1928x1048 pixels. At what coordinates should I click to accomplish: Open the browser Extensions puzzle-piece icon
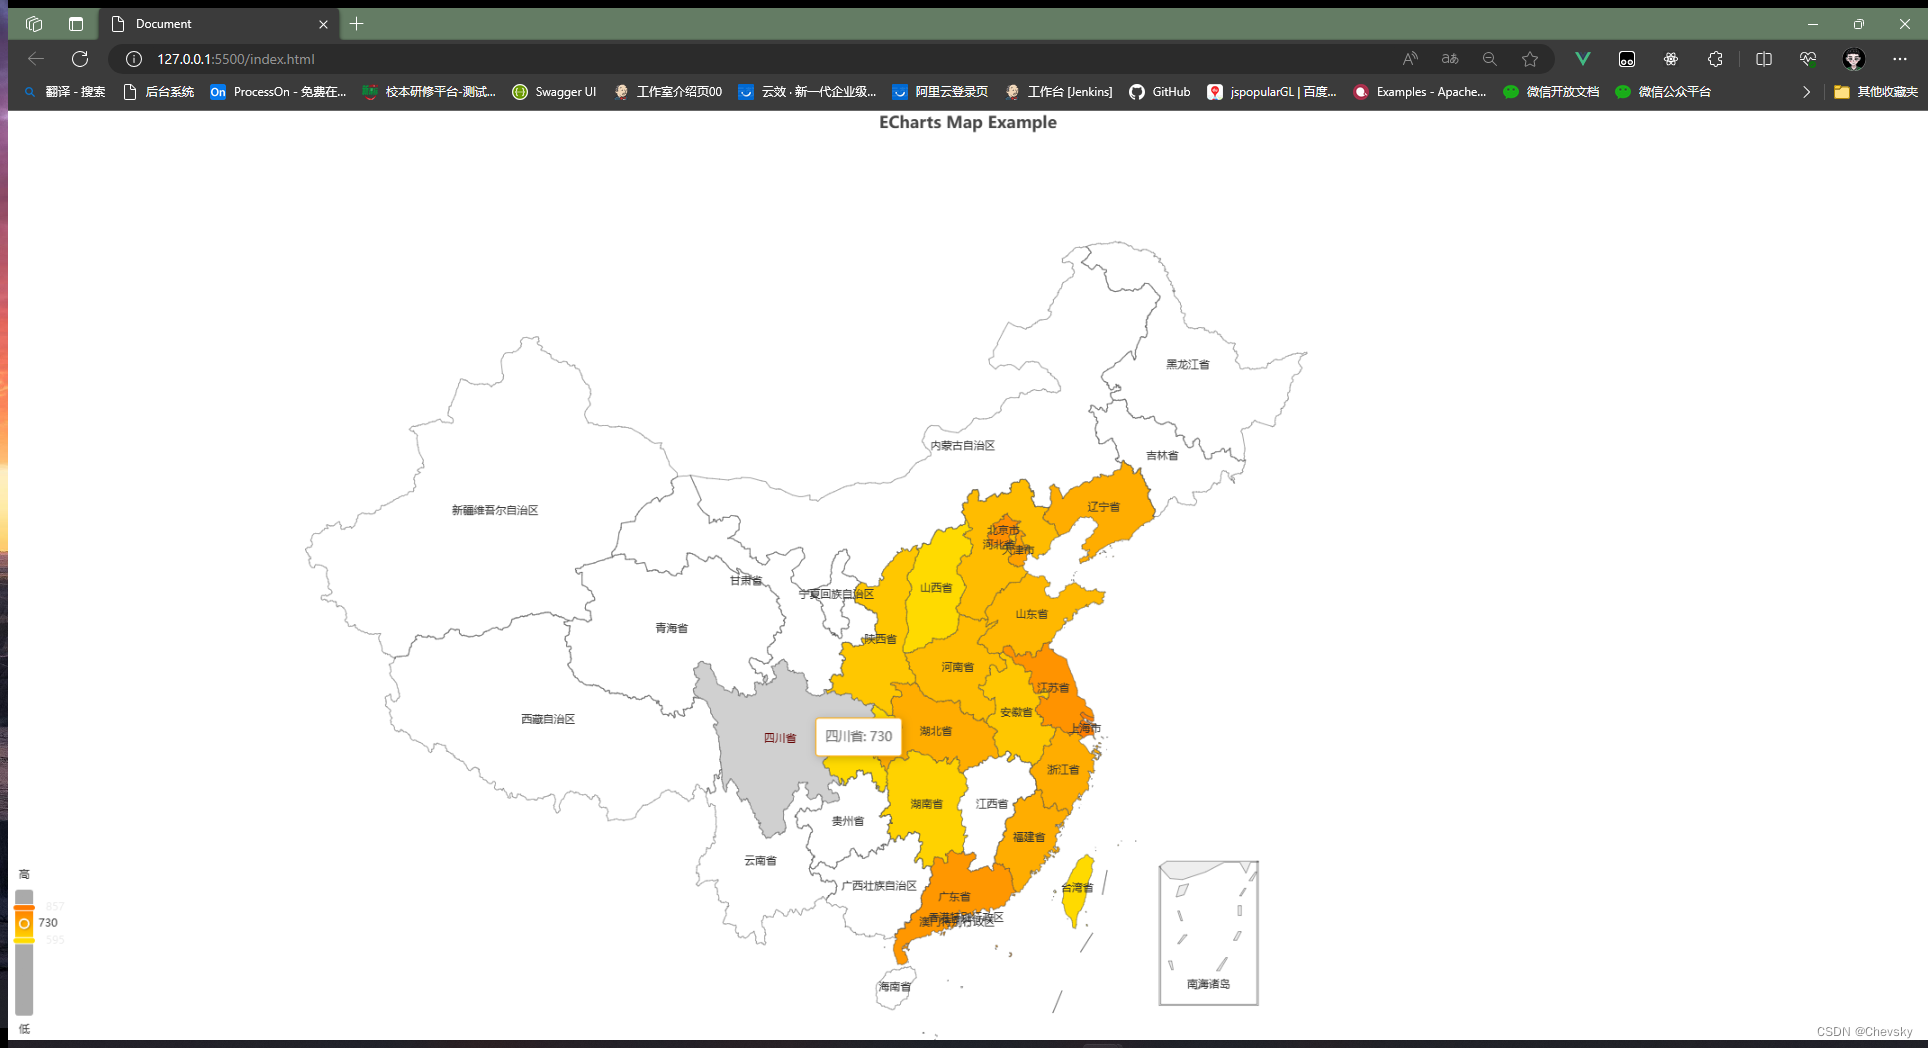pos(1715,59)
